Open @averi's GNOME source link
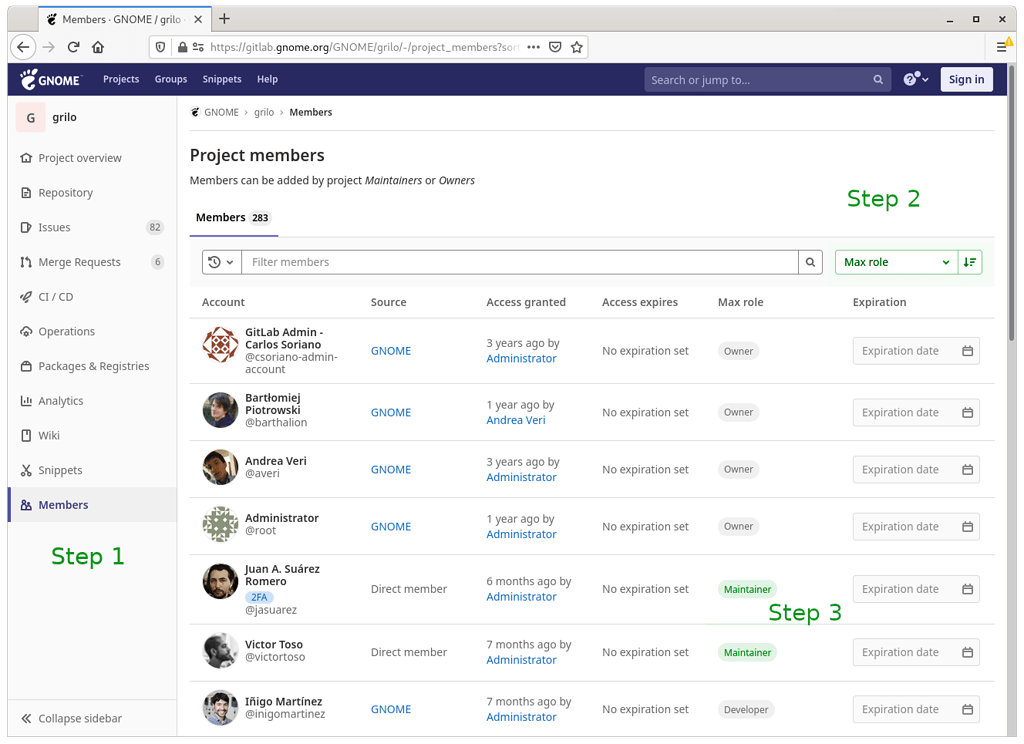The image size is (1024, 744). click(x=390, y=469)
